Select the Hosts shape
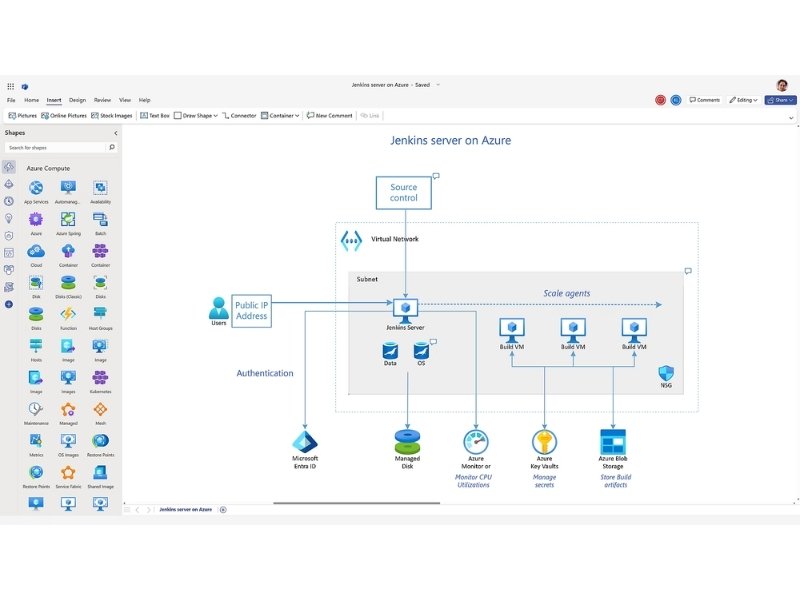The height and width of the screenshot is (600, 800). [x=36, y=350]
